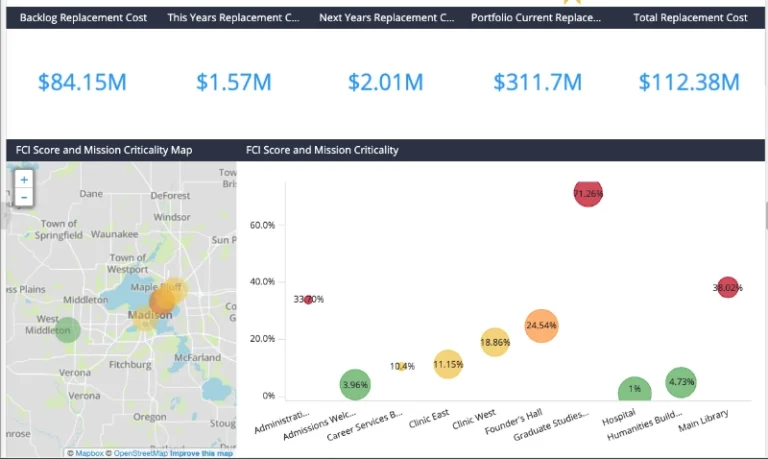Select the 18.86% Clinic West bubble
The height and width of the screenshot is (459, 768).
(495, 343)
